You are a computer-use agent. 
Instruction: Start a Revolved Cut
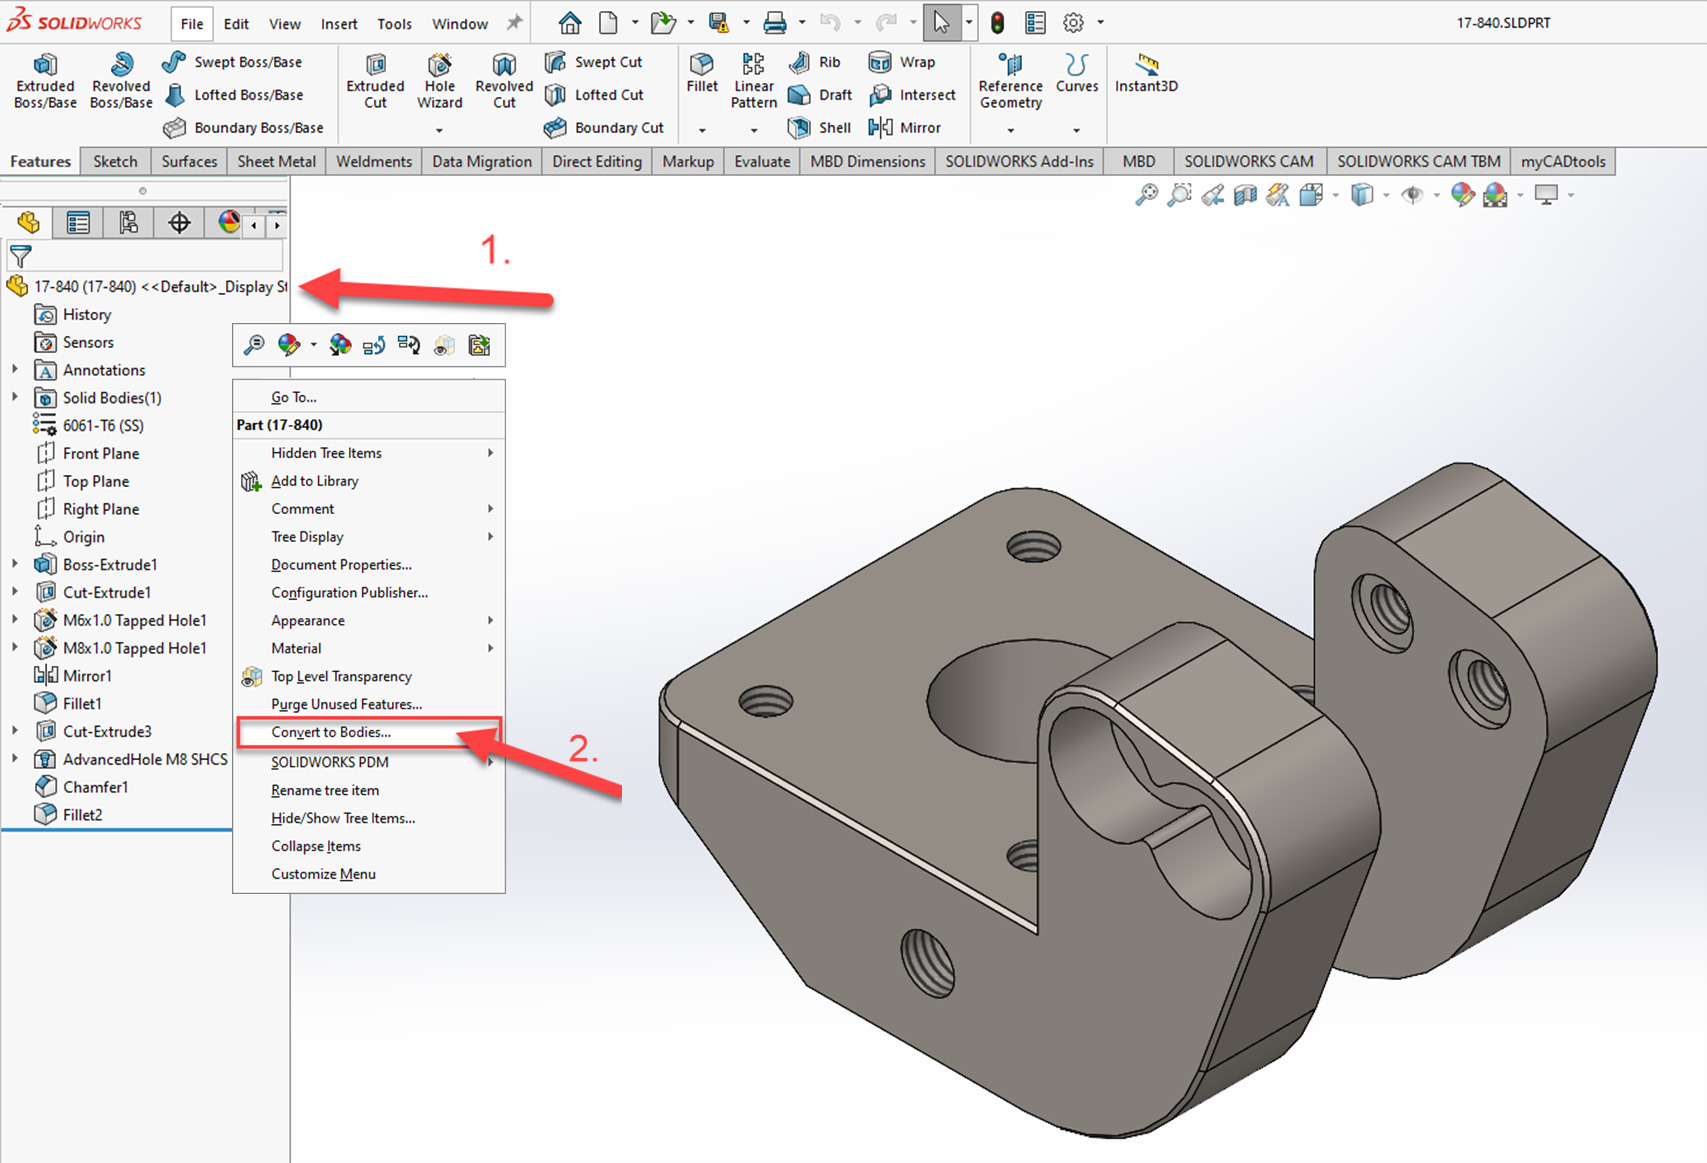coord(504,82)
